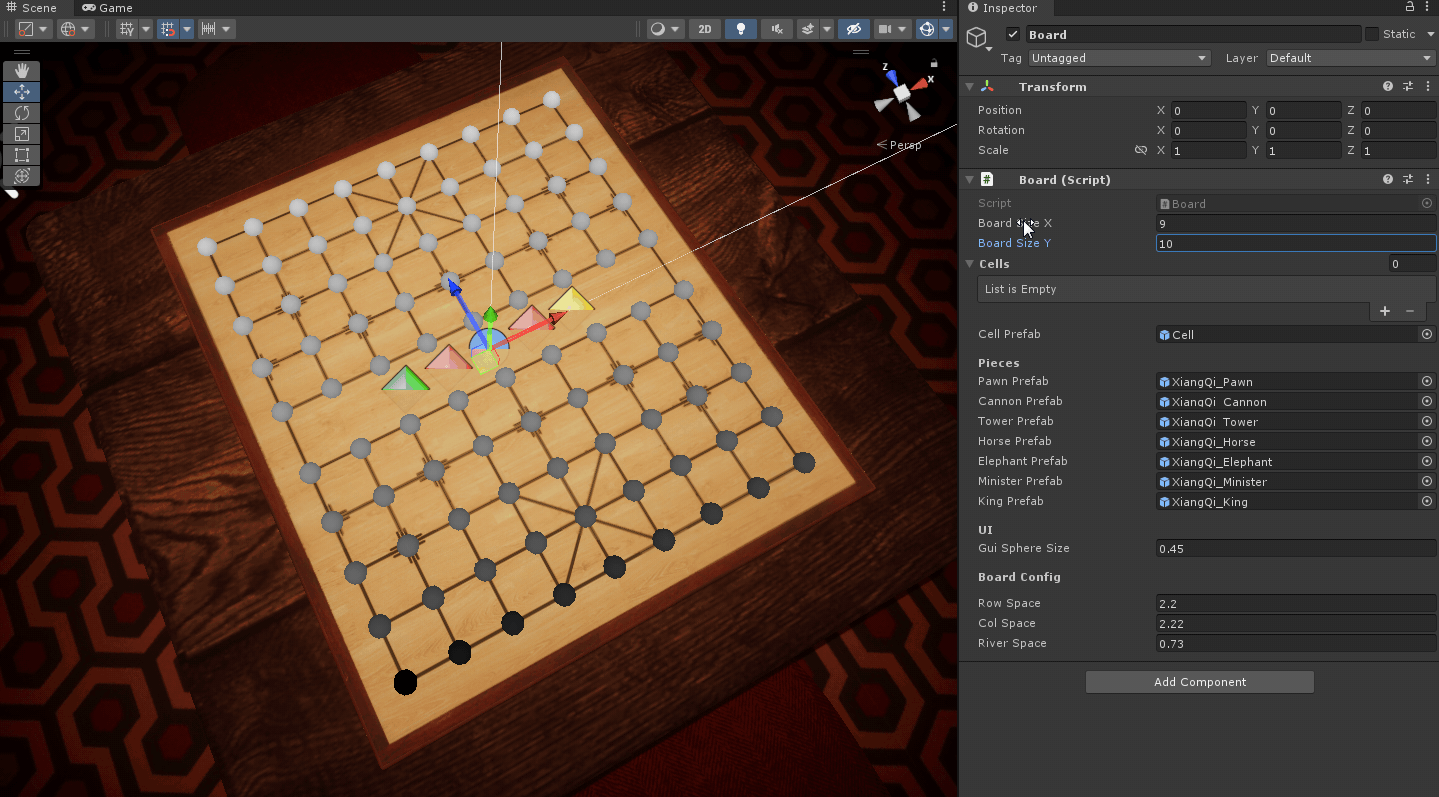
Task: Lock the Inspector with the padlock icon
Action: (x=1408, y=7)
